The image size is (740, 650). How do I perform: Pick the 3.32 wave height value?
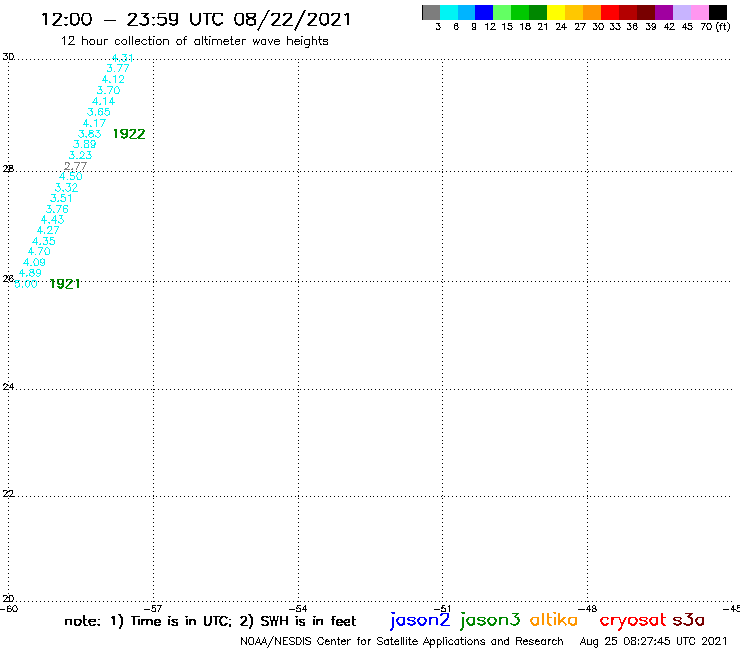pyautogui.click(x=67, y=187)
